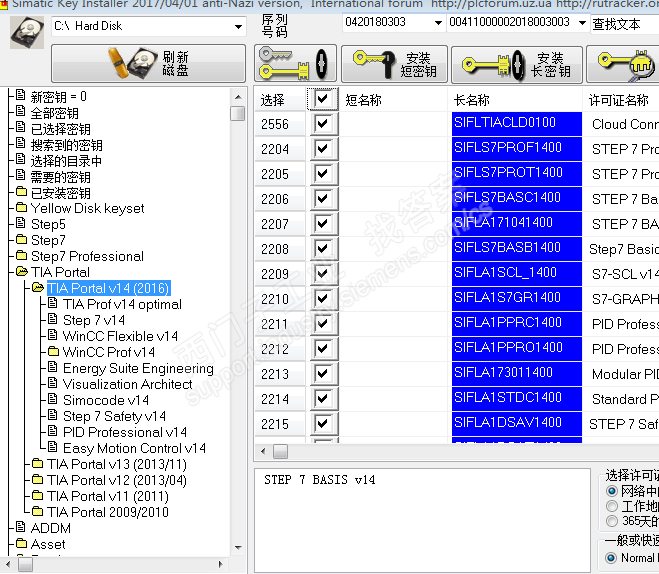Screen dimensions: 659x574
Task: Click the tree scrollbar down arrow
Action: click(x=238, y=548)
